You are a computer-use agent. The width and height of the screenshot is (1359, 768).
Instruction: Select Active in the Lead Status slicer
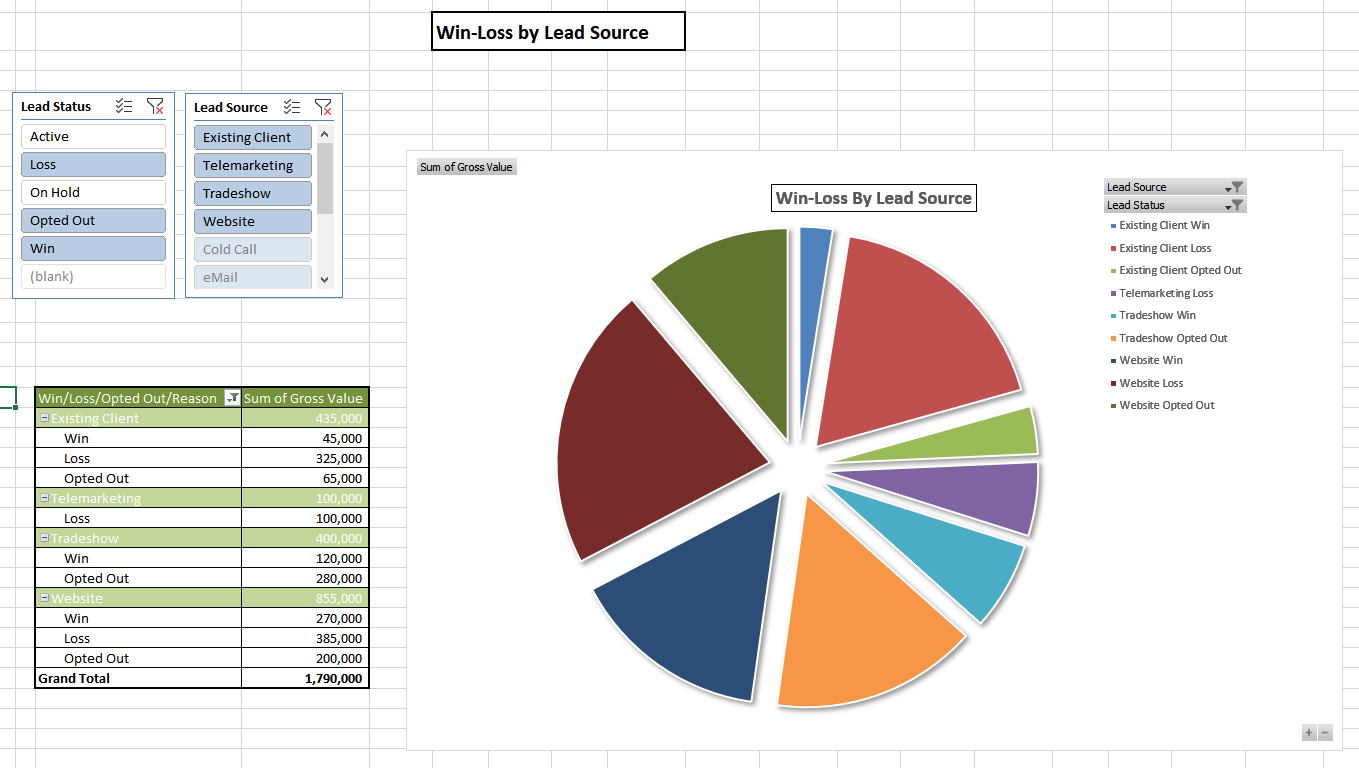(x=93, y=136)
